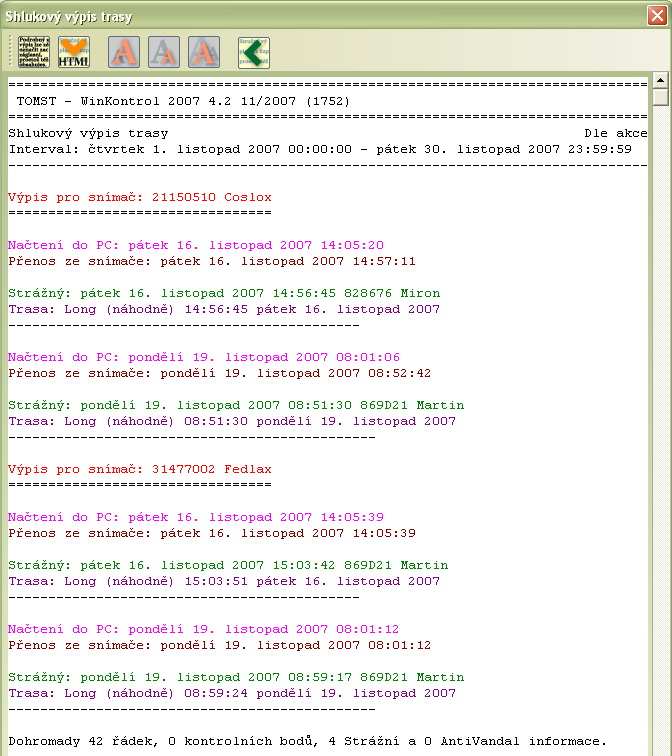Close the Shlukový výpis trasy window
This screenshot has width=672, height=756.
[x=658, y=15]
